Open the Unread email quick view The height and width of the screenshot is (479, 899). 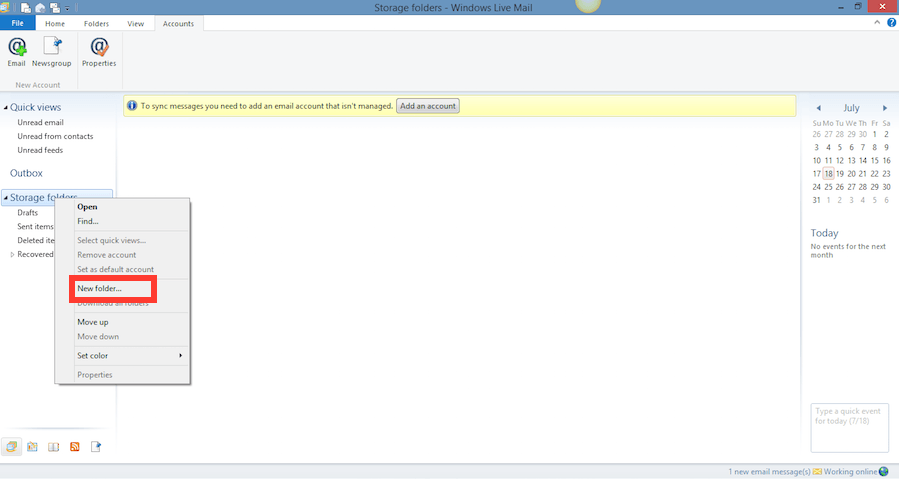click(x=40, y=122)
